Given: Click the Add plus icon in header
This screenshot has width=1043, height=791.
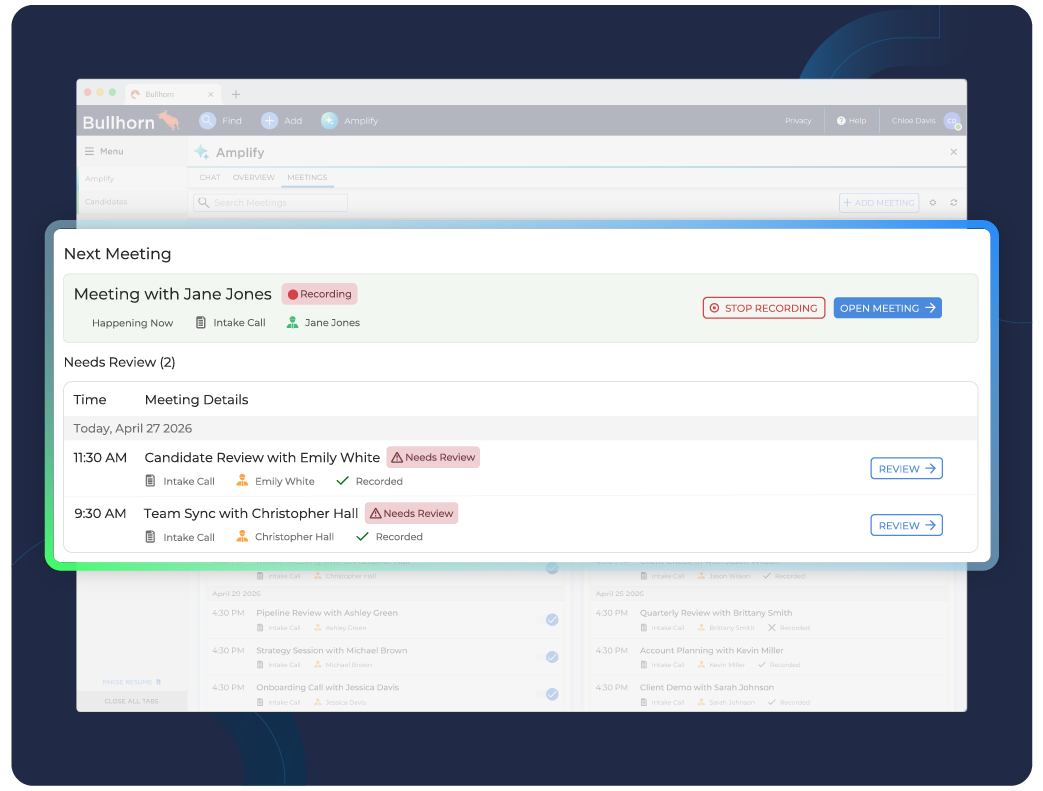Looking at the screenshot, I should pos(269,120).
